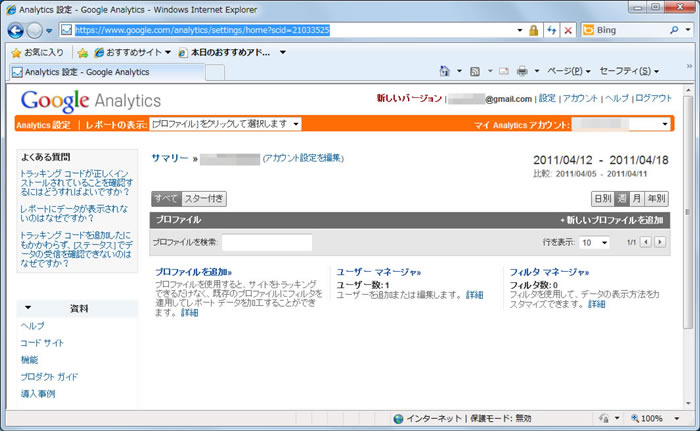Open the プロダクト ガイド sidebar link
Viewport: 700px width, 431px height.
tap(49, 377)
